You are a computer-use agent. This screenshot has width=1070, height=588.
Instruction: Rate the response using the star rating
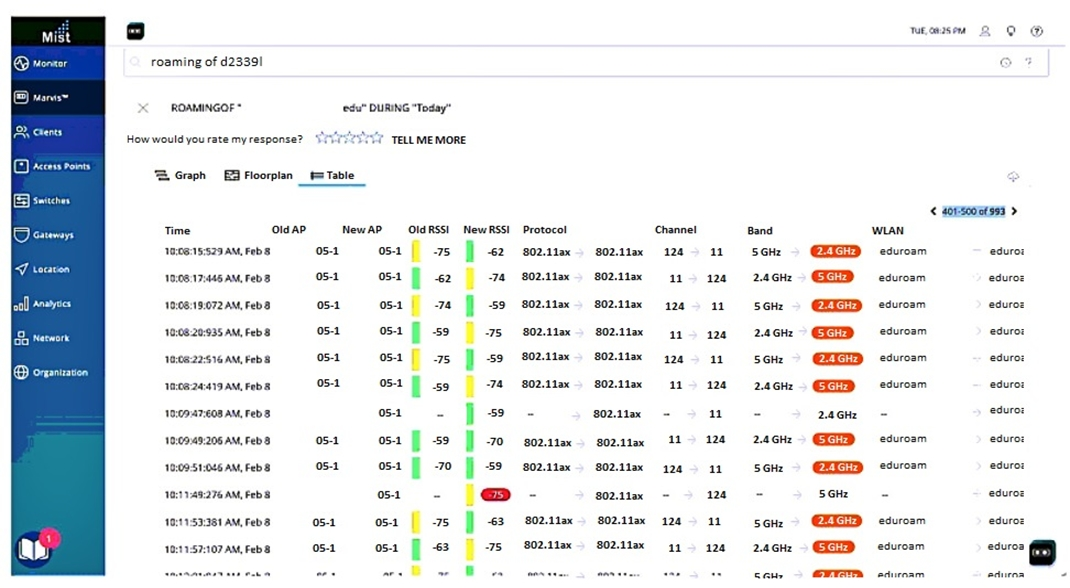point(349,139)
